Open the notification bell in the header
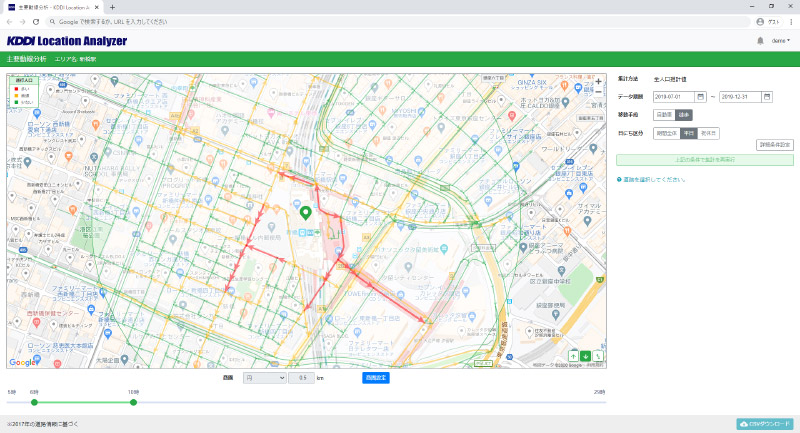This screenshot has height=433, width=800. coord(760,41)
